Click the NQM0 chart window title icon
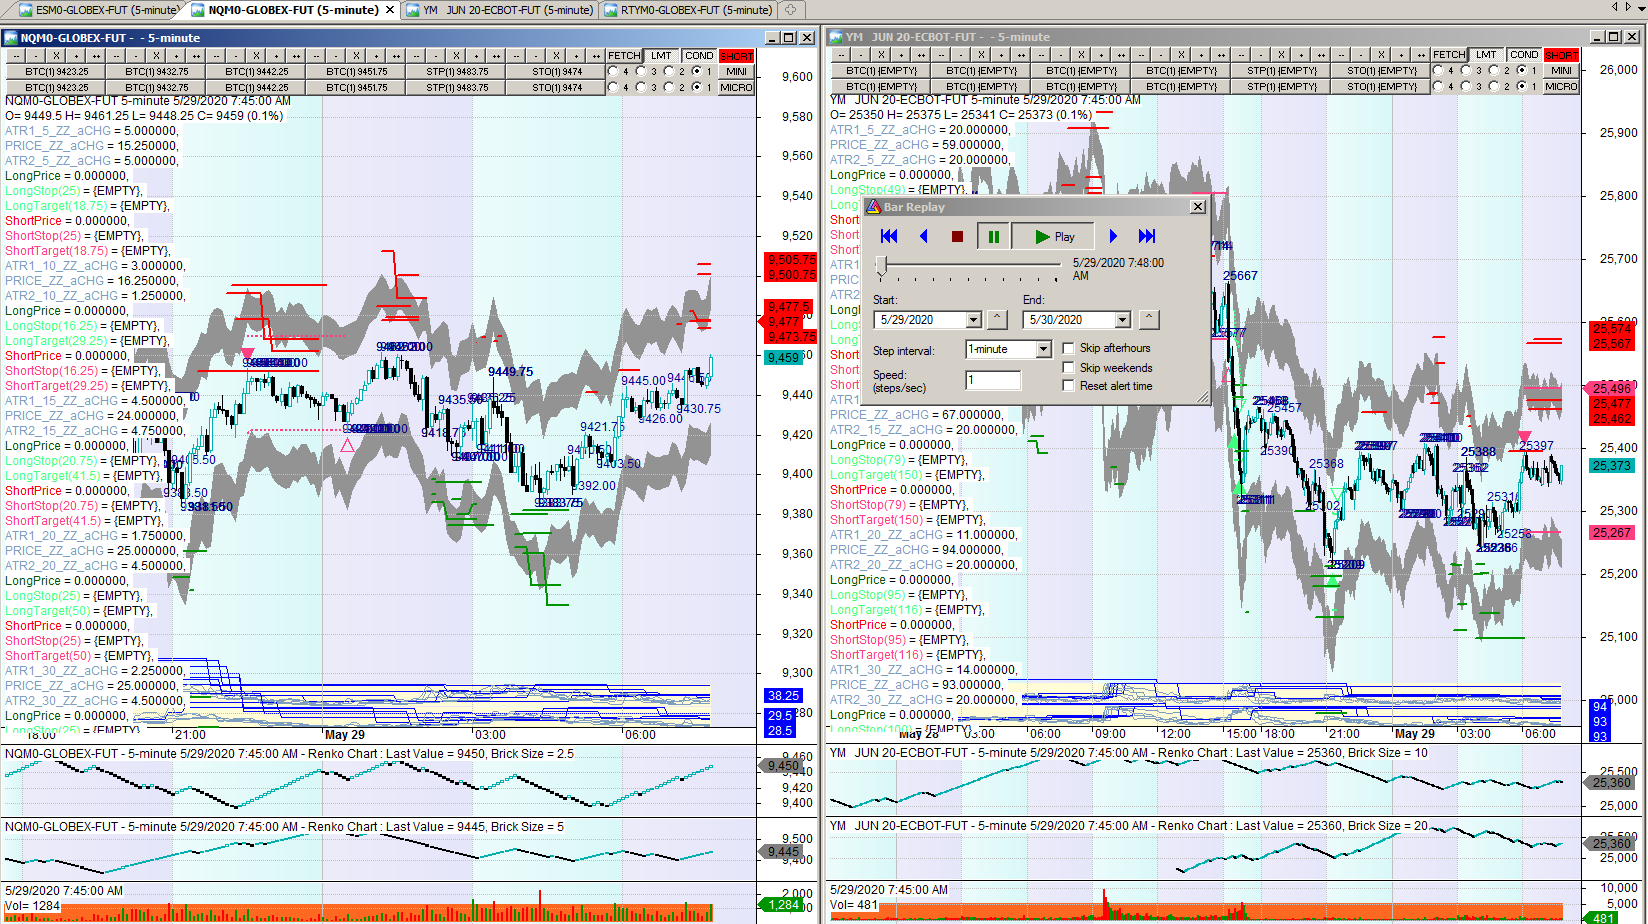Screen dimensions: 1648x924 pyautogui.click(x=11, y=38)
